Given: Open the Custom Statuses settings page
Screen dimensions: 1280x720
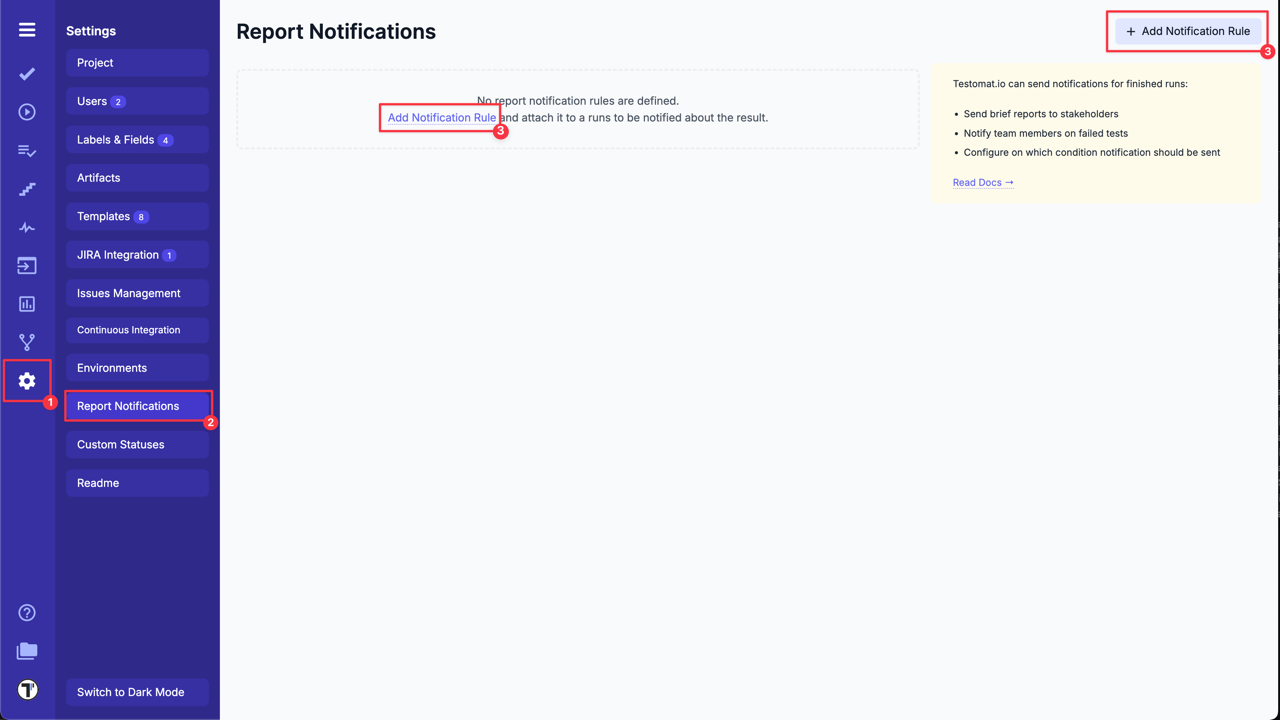Looking at the screenshot, I should tap(137, 444).
